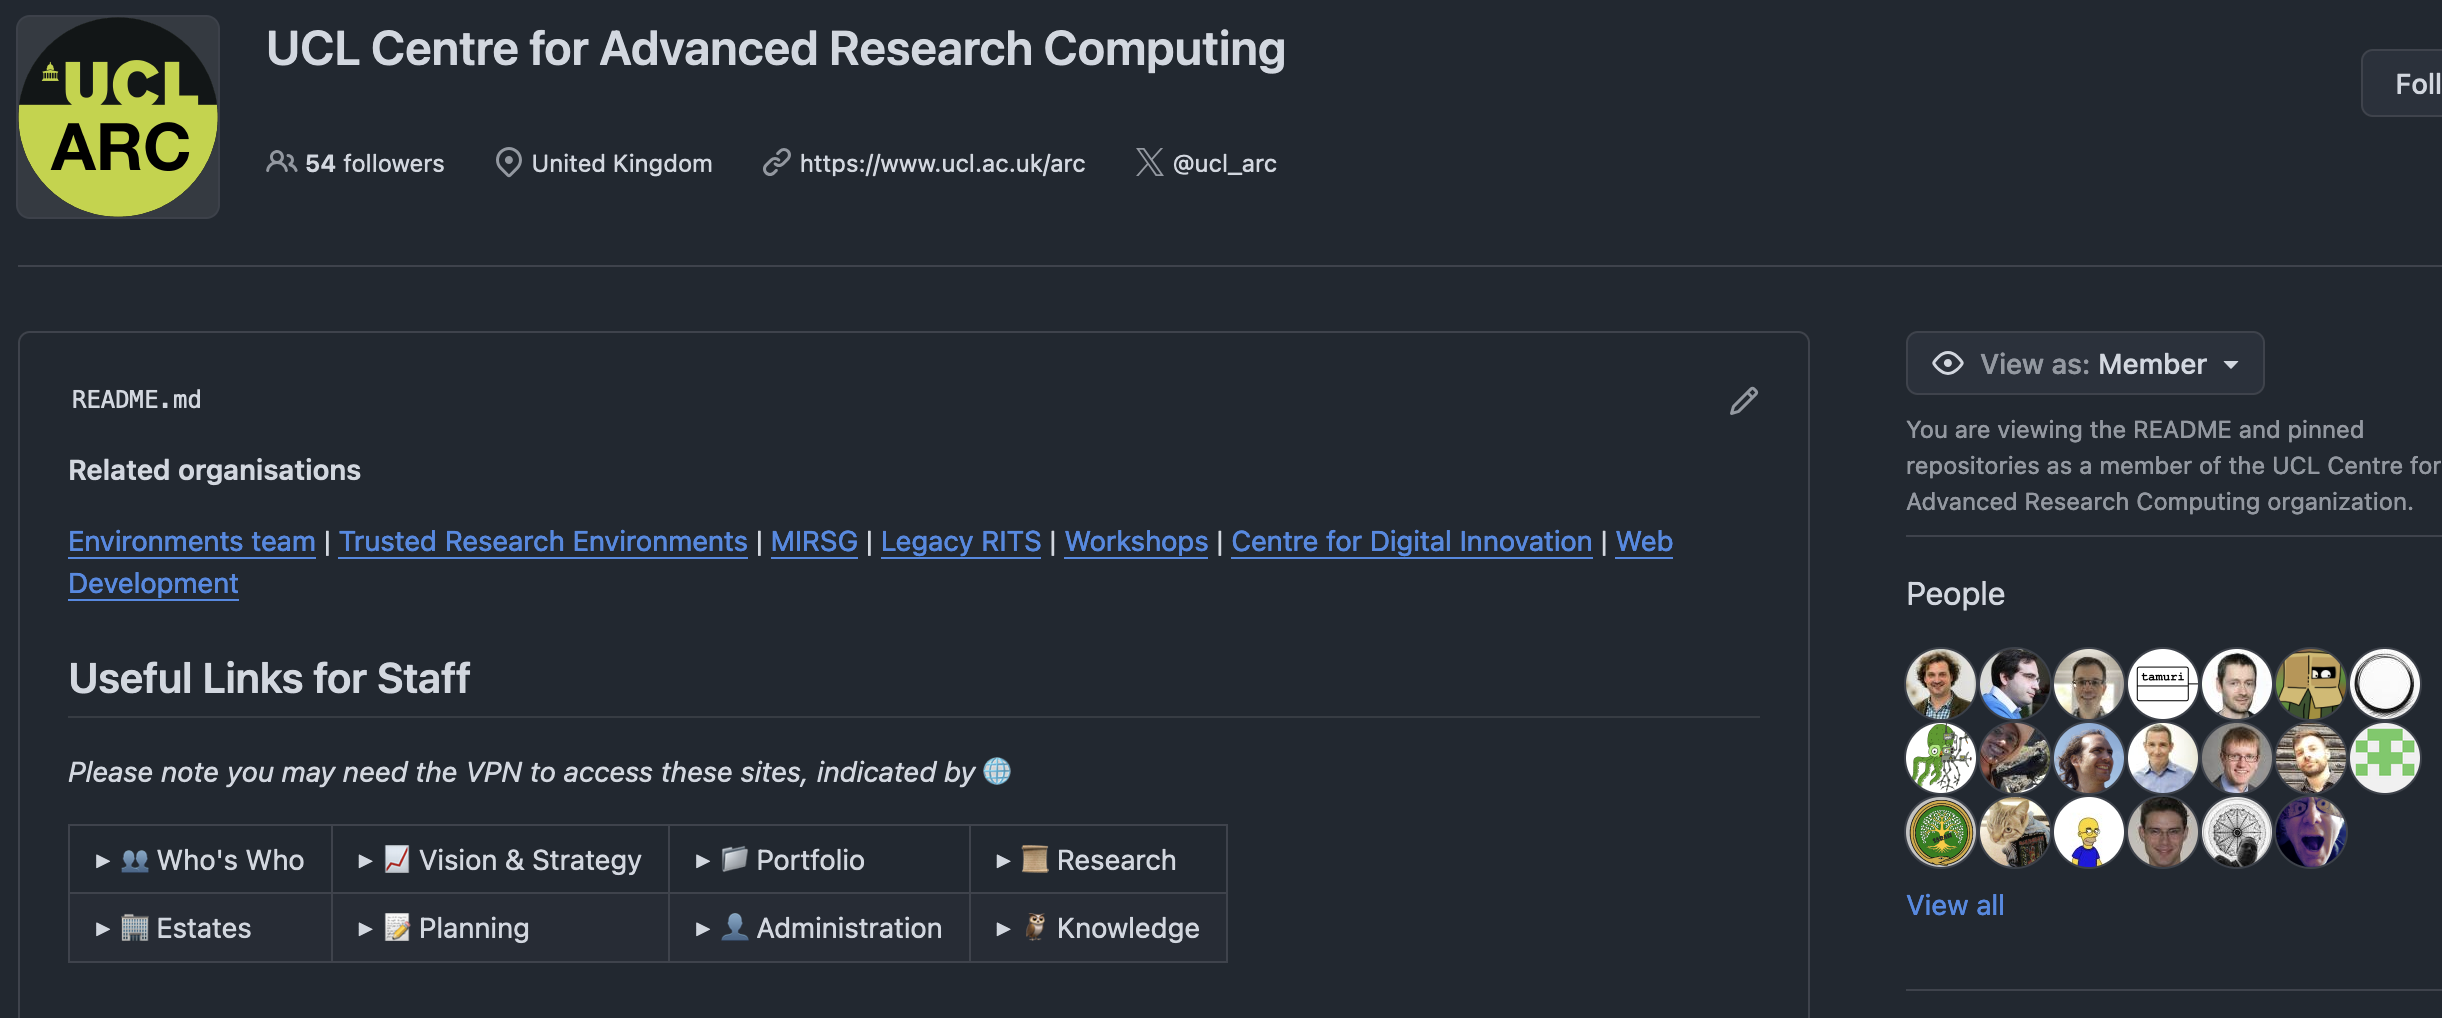2442x1018 pixels.
Task: Click the X logo beside @ucl_arc
Action: 1149,162
